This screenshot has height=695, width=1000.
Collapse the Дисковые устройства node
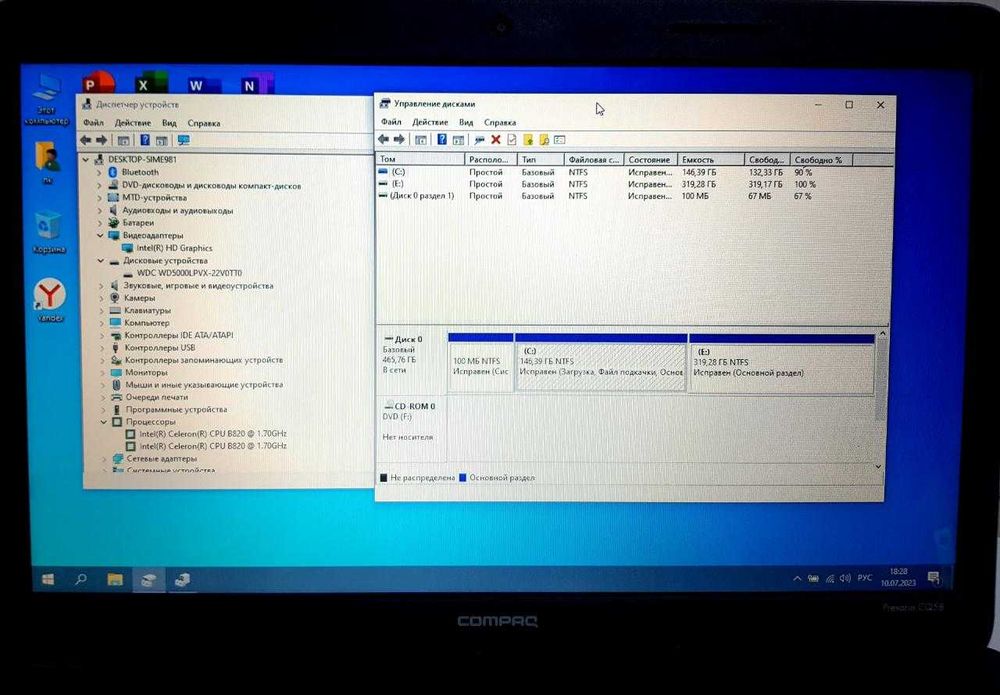click(x=101, y=260)
